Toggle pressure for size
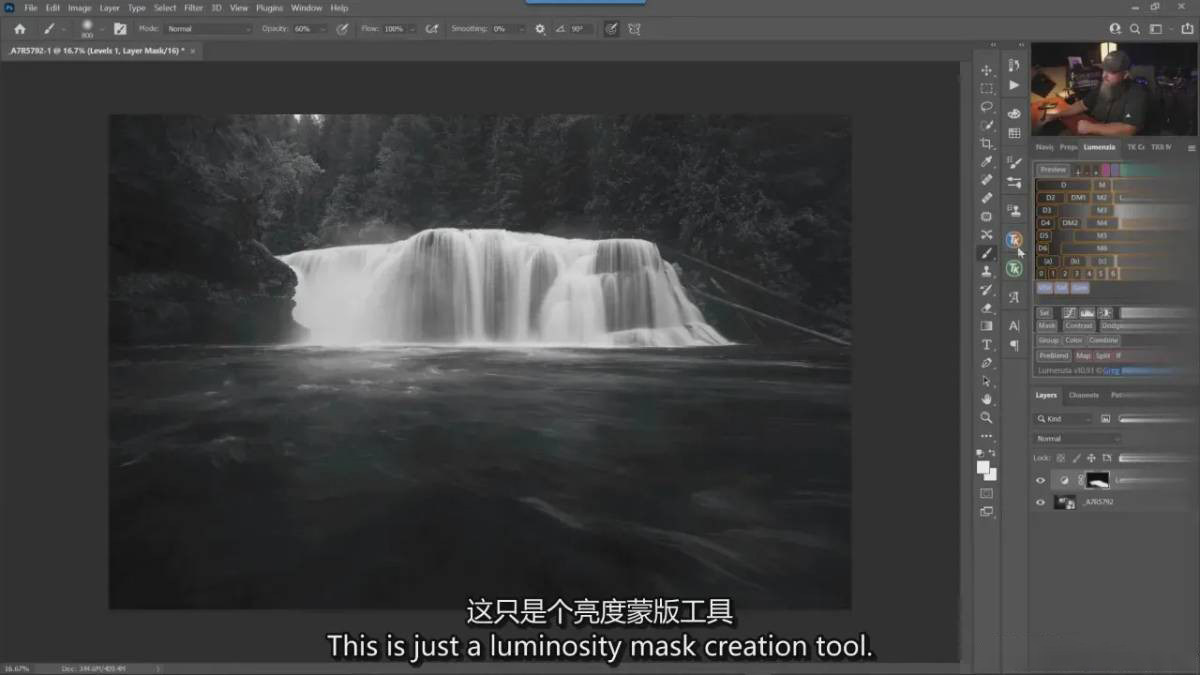 pos(609,29)
